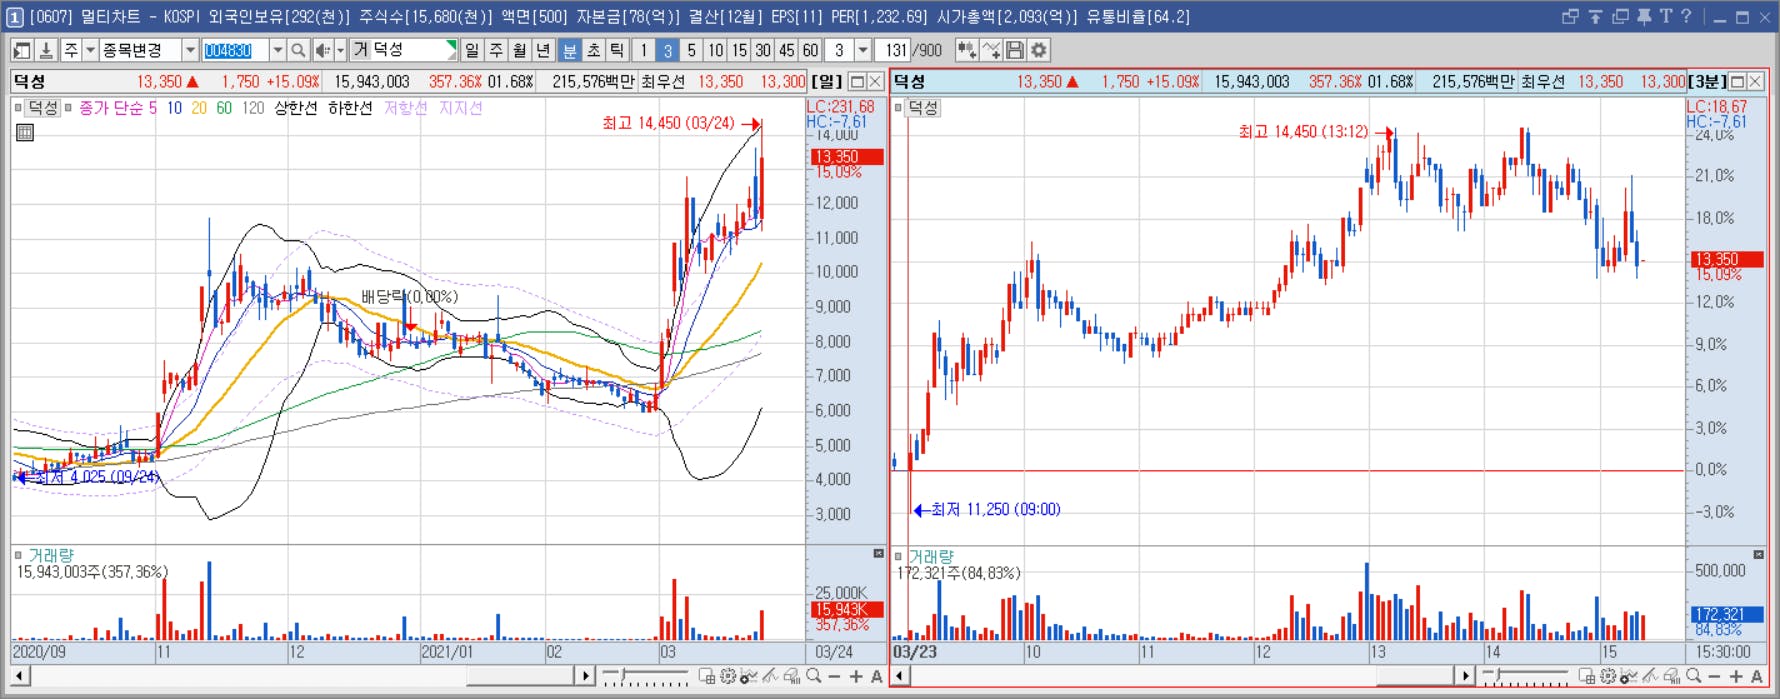Toggle the 분 (minute) period button
1780x699 pixels.
coord(569,50)
